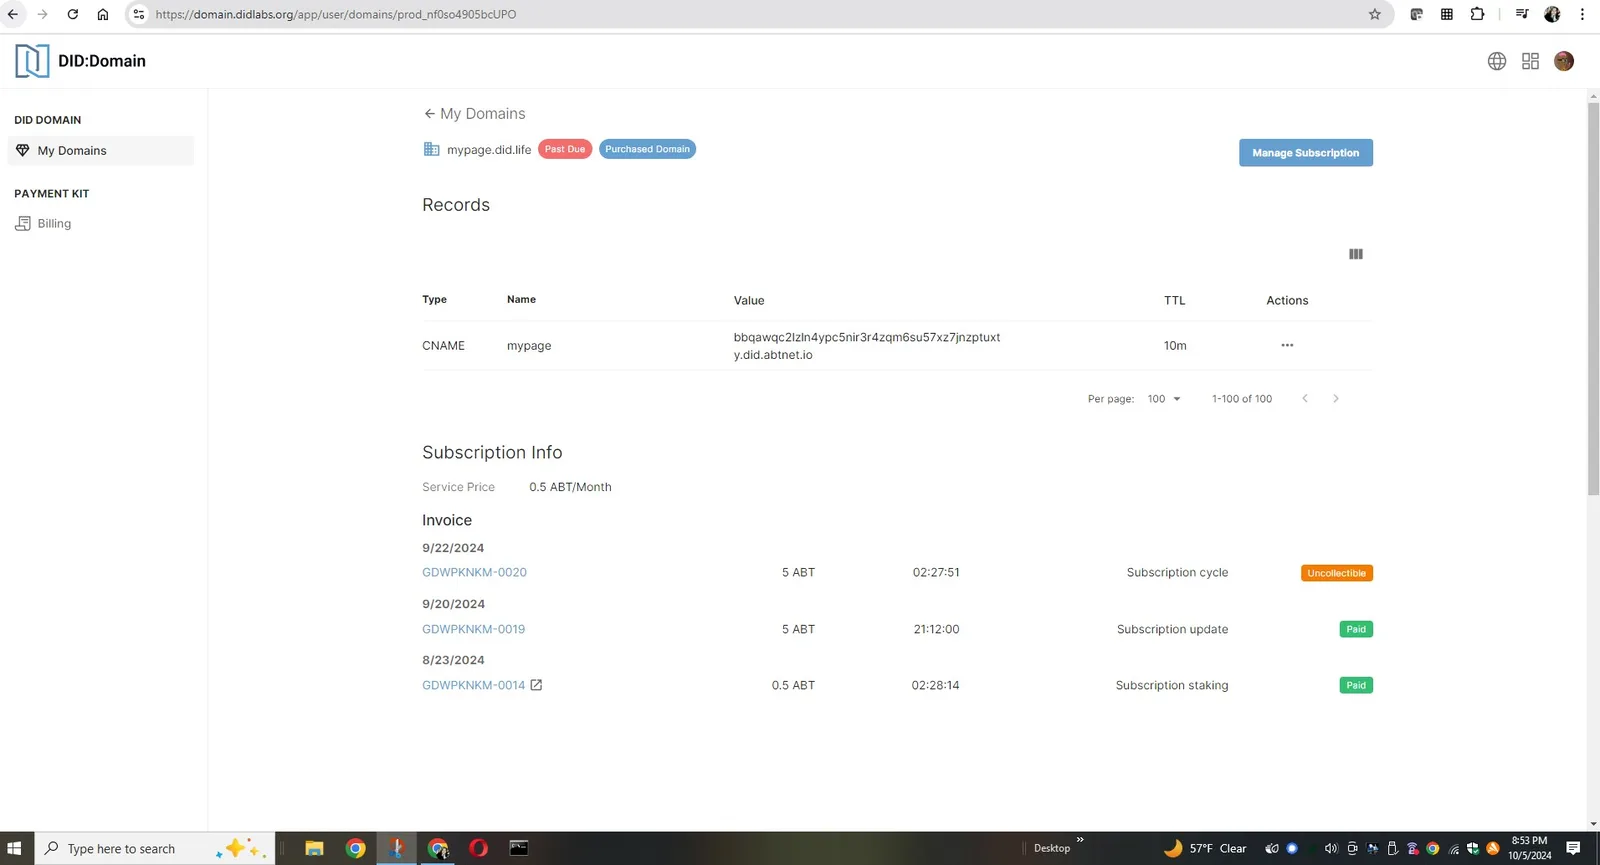Go back in browser
Viewport: 1600px width, 865px height.
[13, 14]
